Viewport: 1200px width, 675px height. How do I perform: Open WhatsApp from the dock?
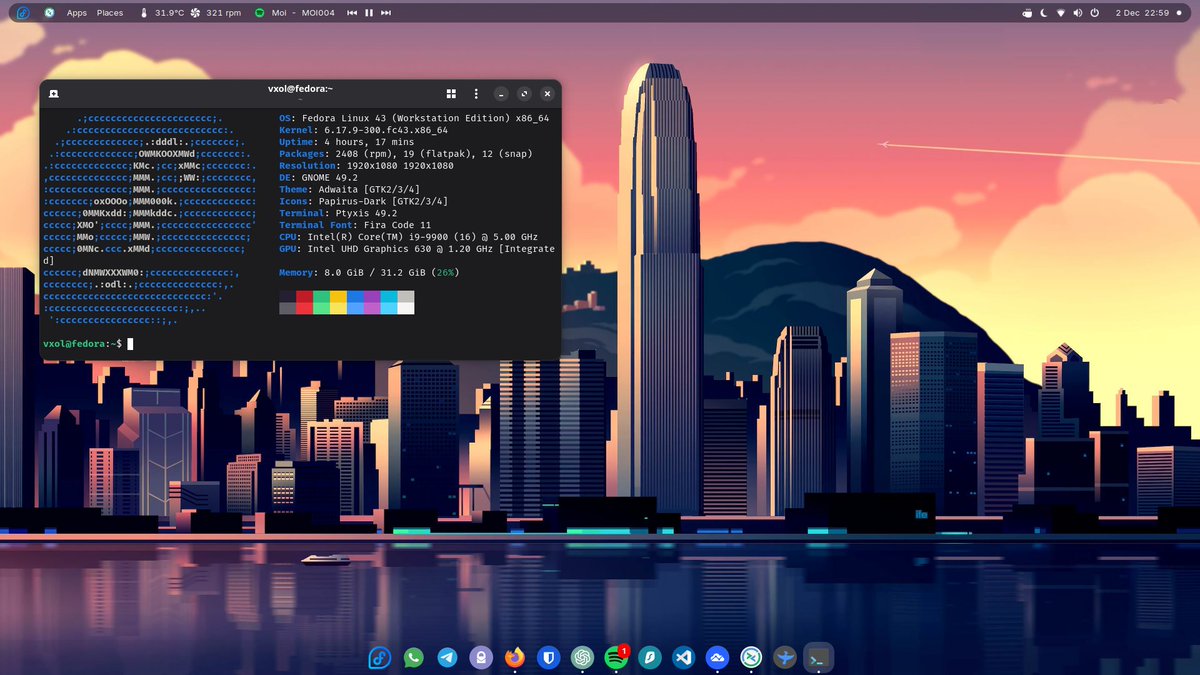coord(413,657)
